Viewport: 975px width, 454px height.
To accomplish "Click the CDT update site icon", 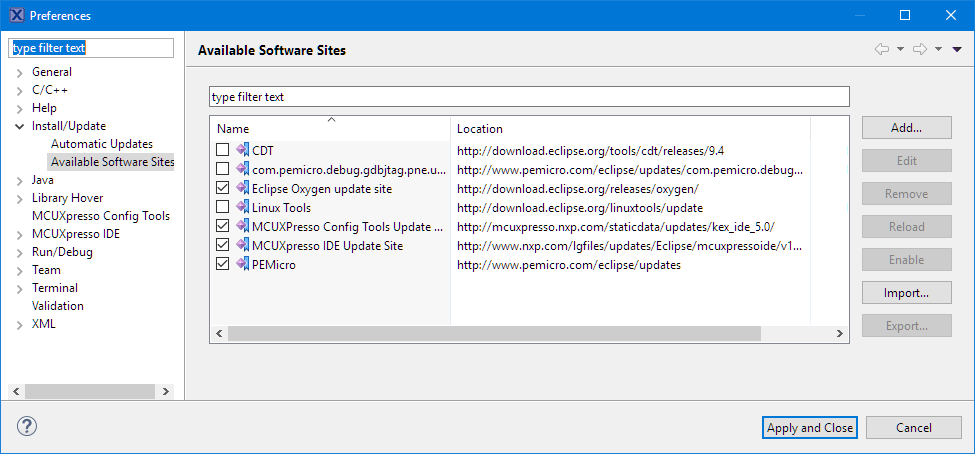I will pyautogui.click(x=242, y=150).
